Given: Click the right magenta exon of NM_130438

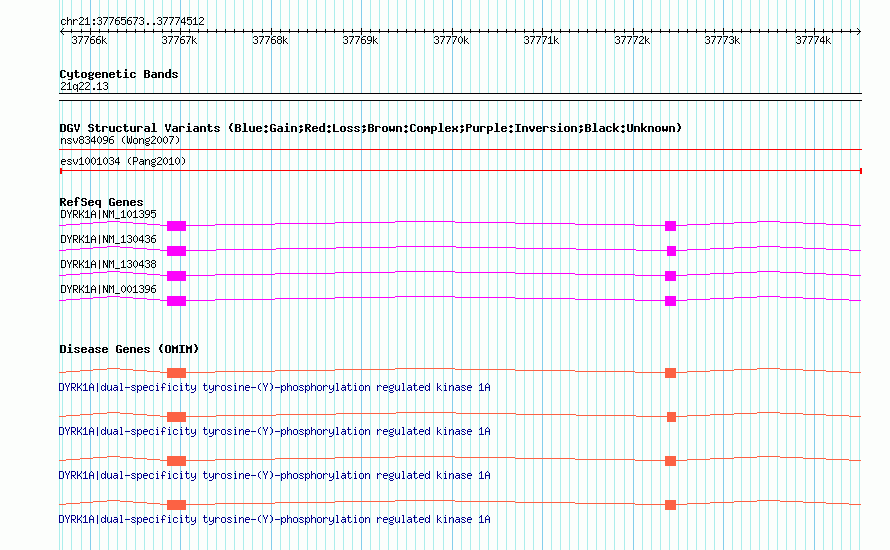Looking at the screenshot, I should (670, 276).
